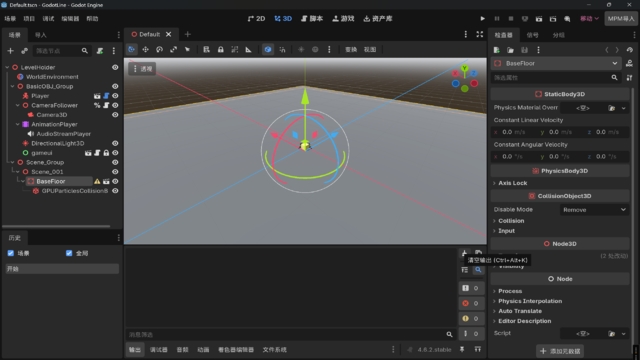Open the 变换 transform menu button
The width and height of the screenshot is (640, 360).
pos(351,49)
